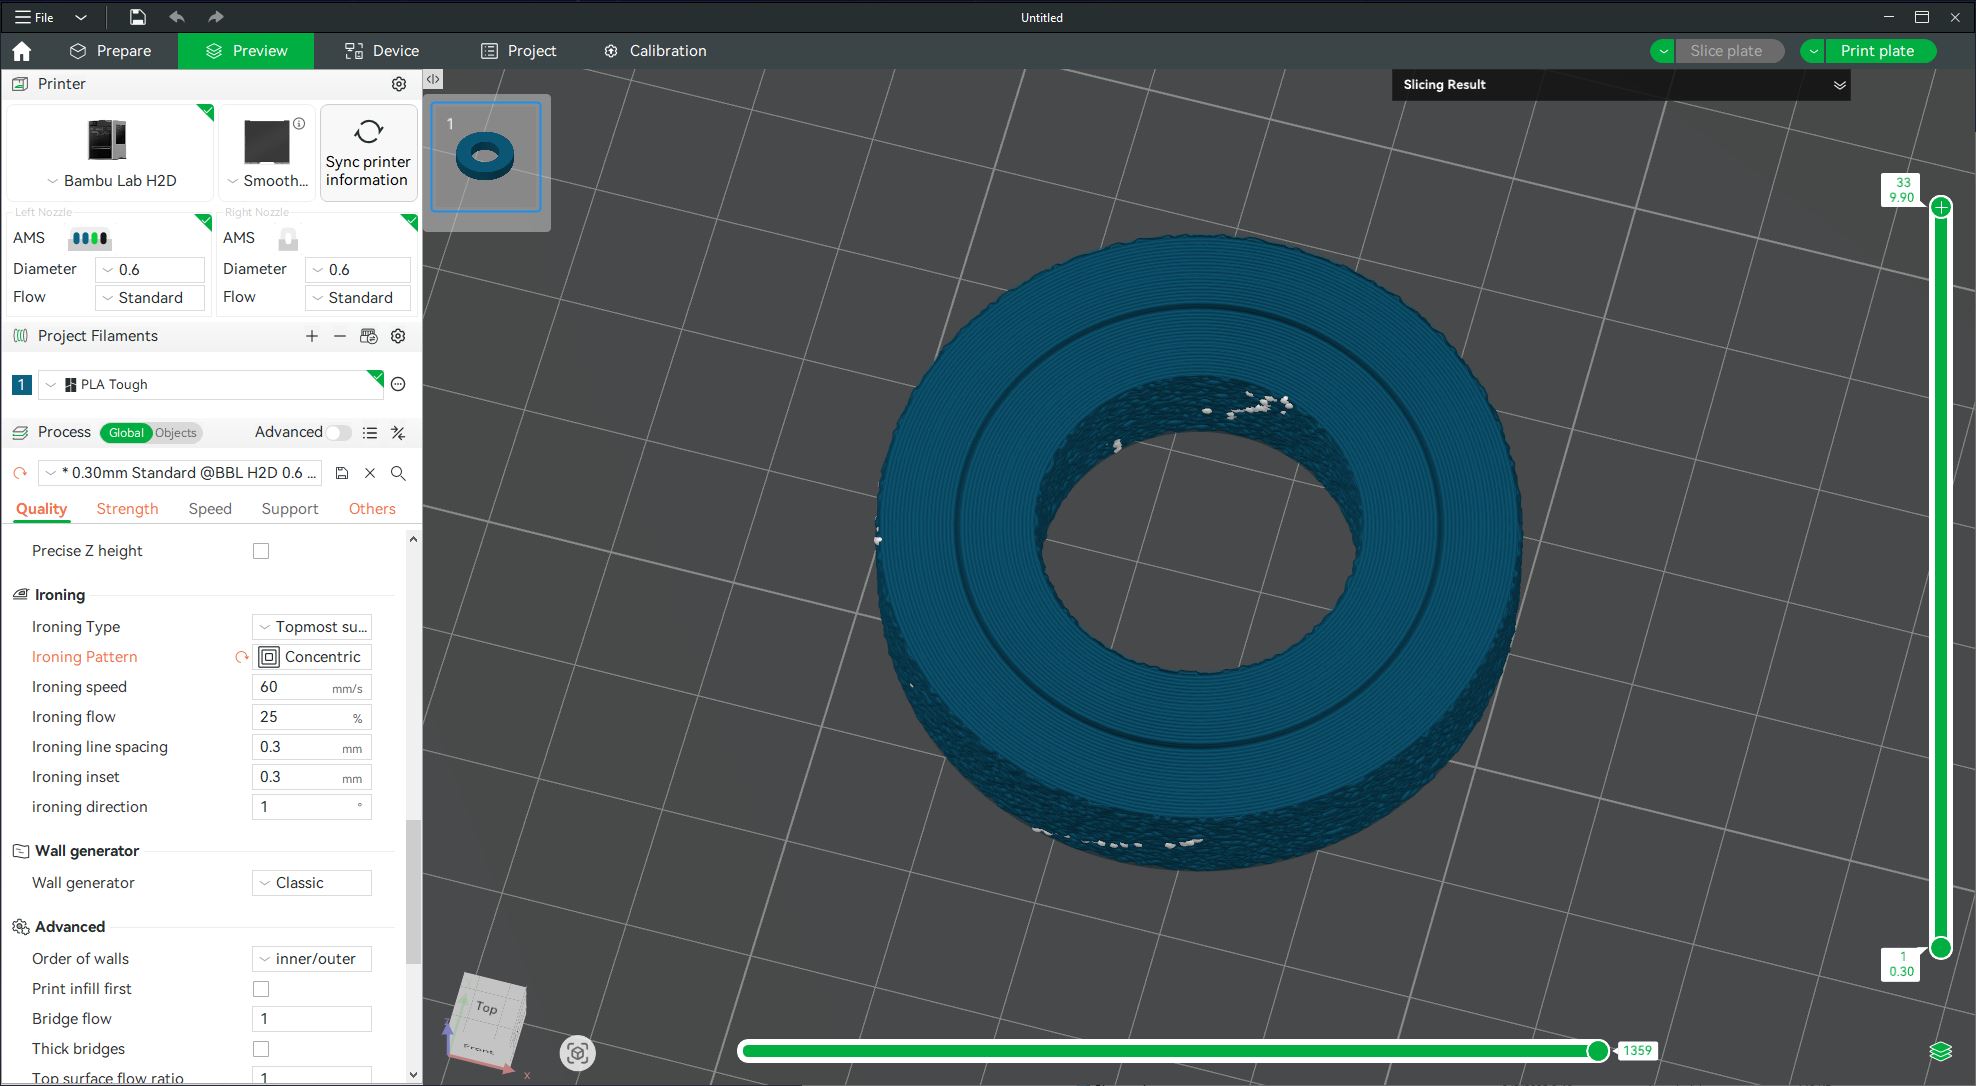The width and height of the screenshot is (1976, 1086).
Task: Open left nozzle Diameter dropdown
Action: (150, 270)
